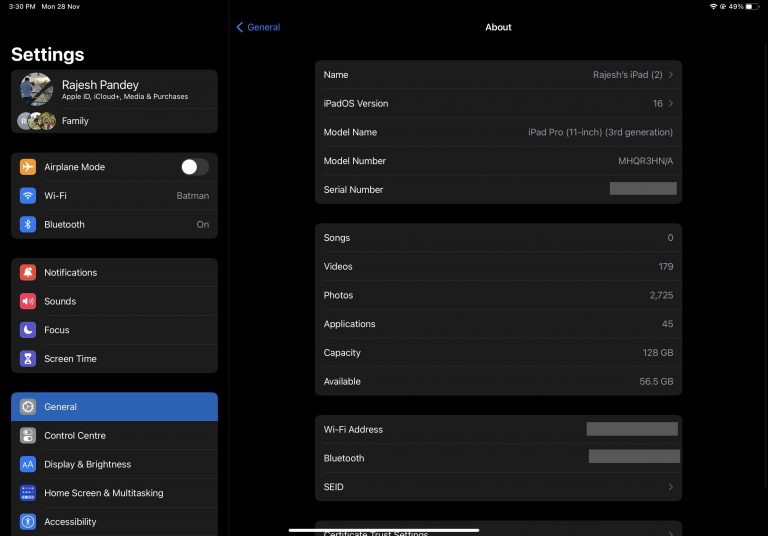Viewport: 768px width, 536px height.
Task: Tap the Serial Number row
Action: pos(498,190)
